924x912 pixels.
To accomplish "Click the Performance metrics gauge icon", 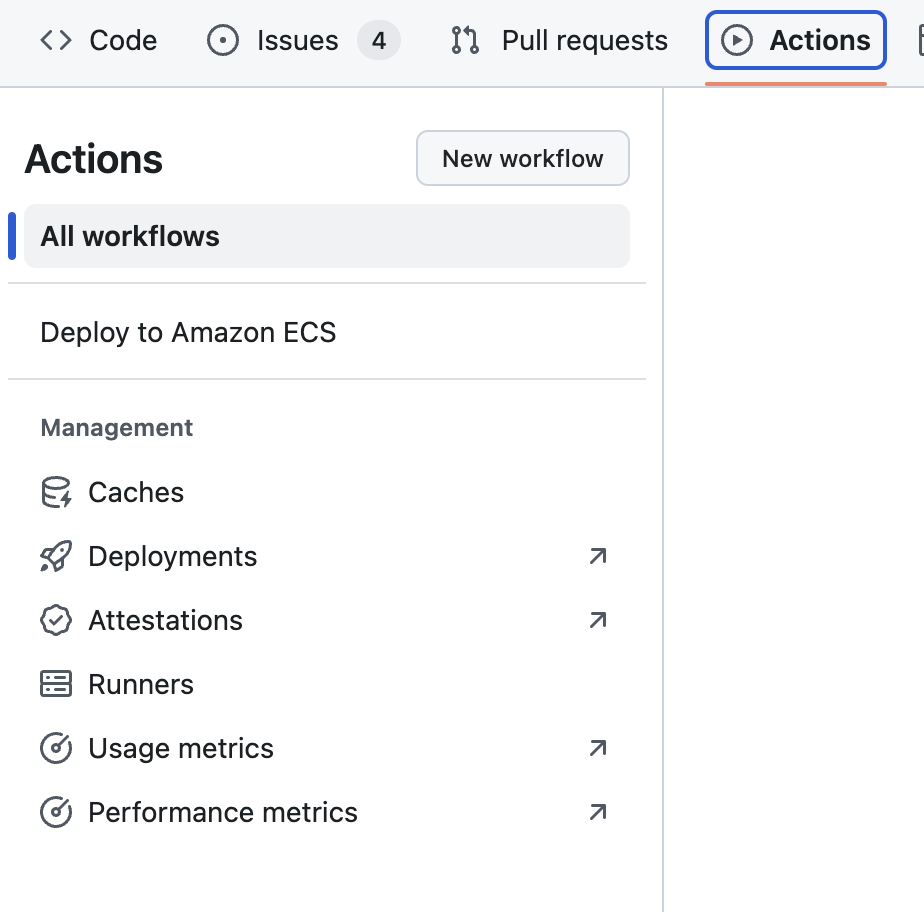I will point(56,812).
